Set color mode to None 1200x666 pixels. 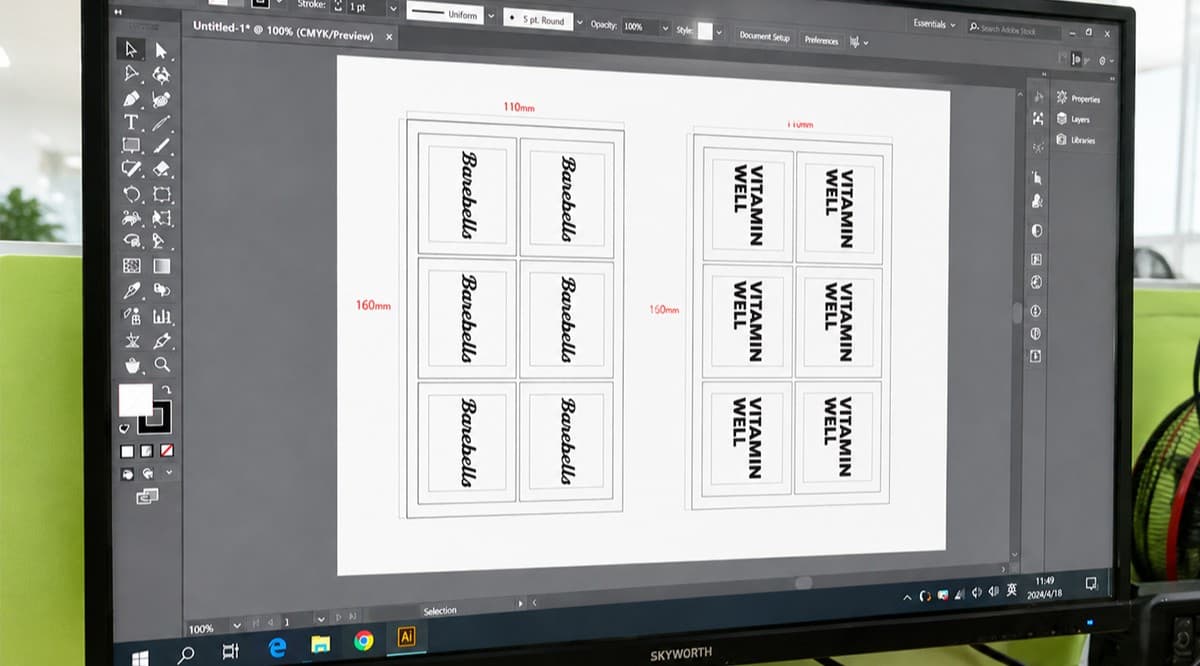pos(166,451)
